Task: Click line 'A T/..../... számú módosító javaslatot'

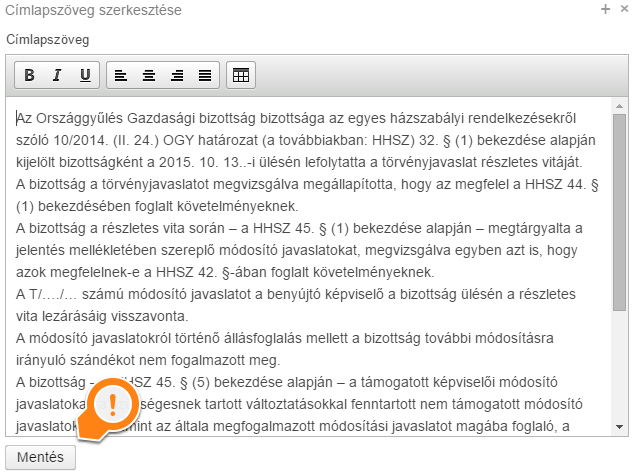Action: [296, 294]
